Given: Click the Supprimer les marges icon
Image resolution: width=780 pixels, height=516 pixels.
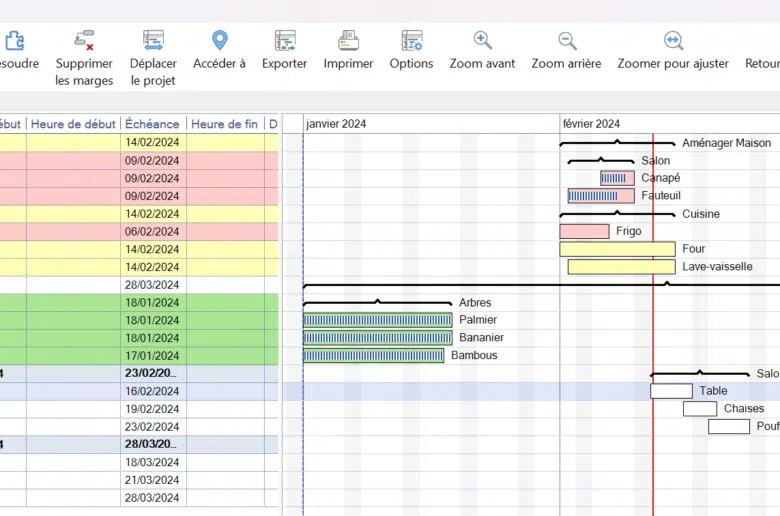Looking at the screenshot, I should coord(84,41).
